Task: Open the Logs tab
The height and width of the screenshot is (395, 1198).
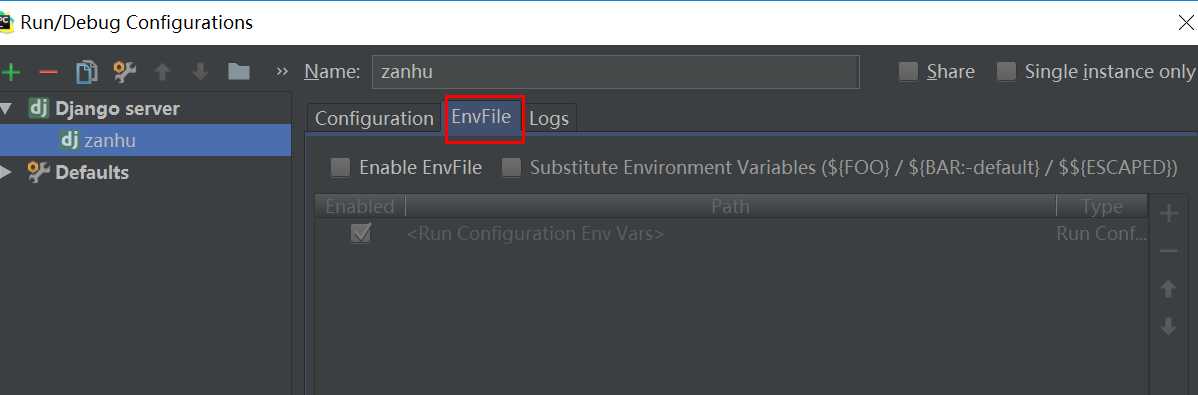Action: click(549, 118)
